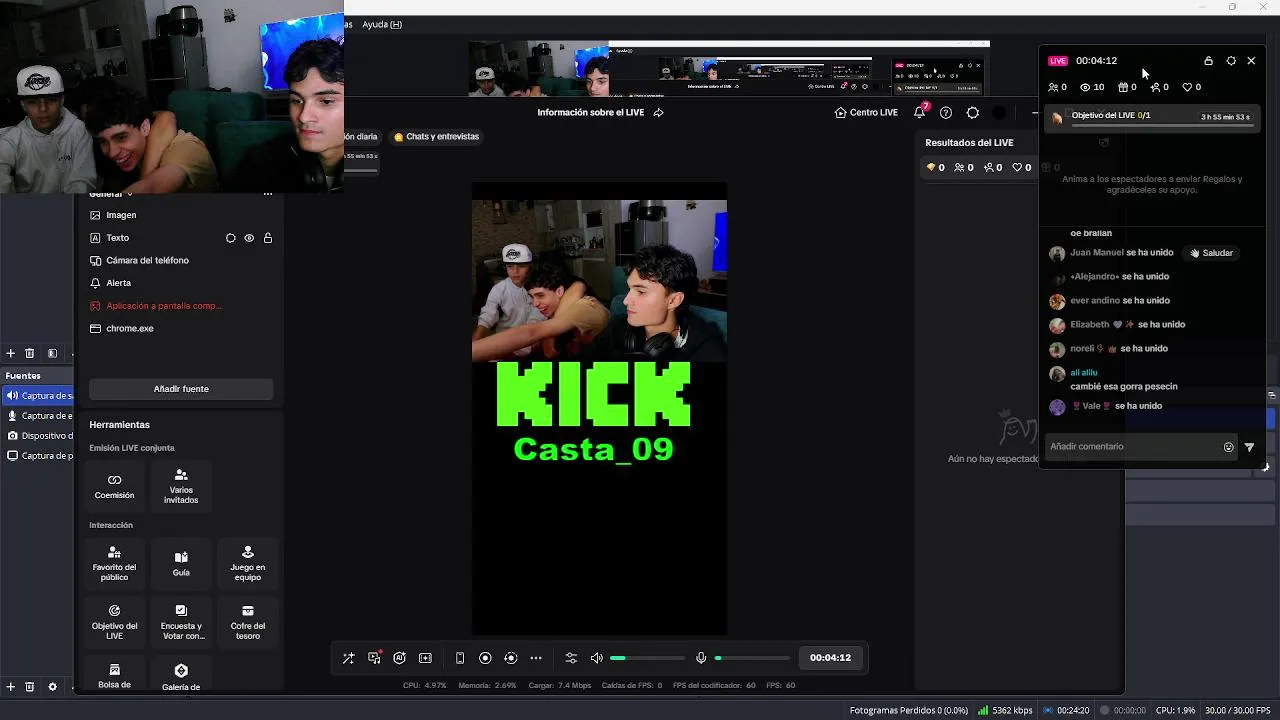
Task: Select the Texto source row
Action: [x=181, y=238]
